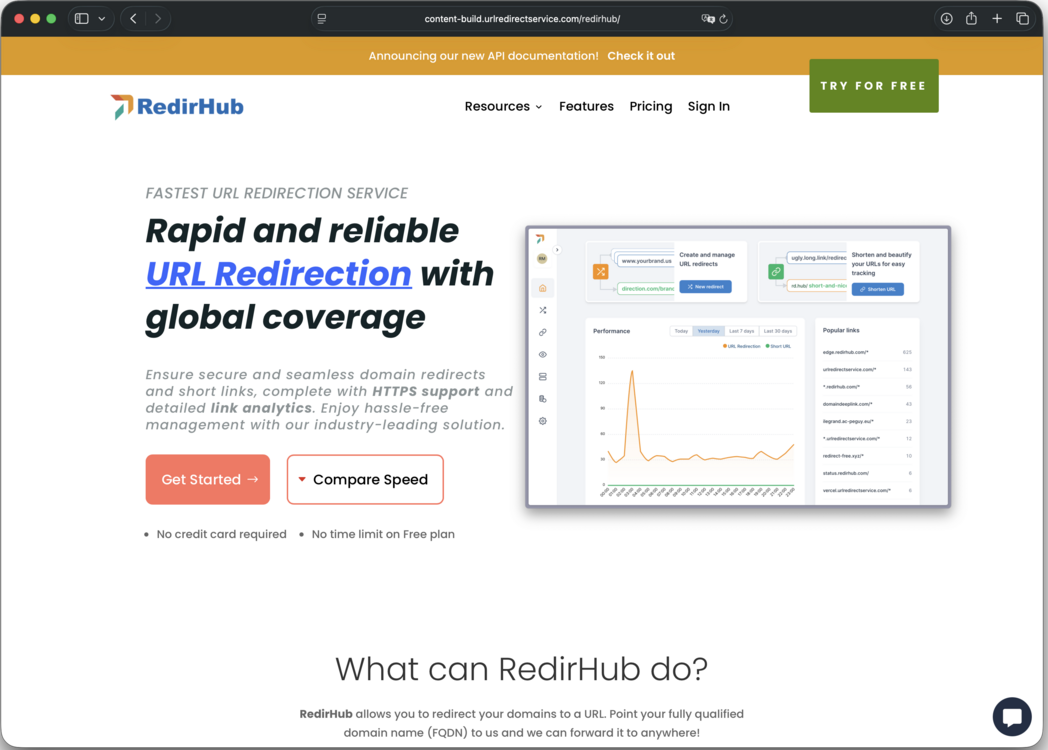Open the sidebar options dropdown arrow

102,19
